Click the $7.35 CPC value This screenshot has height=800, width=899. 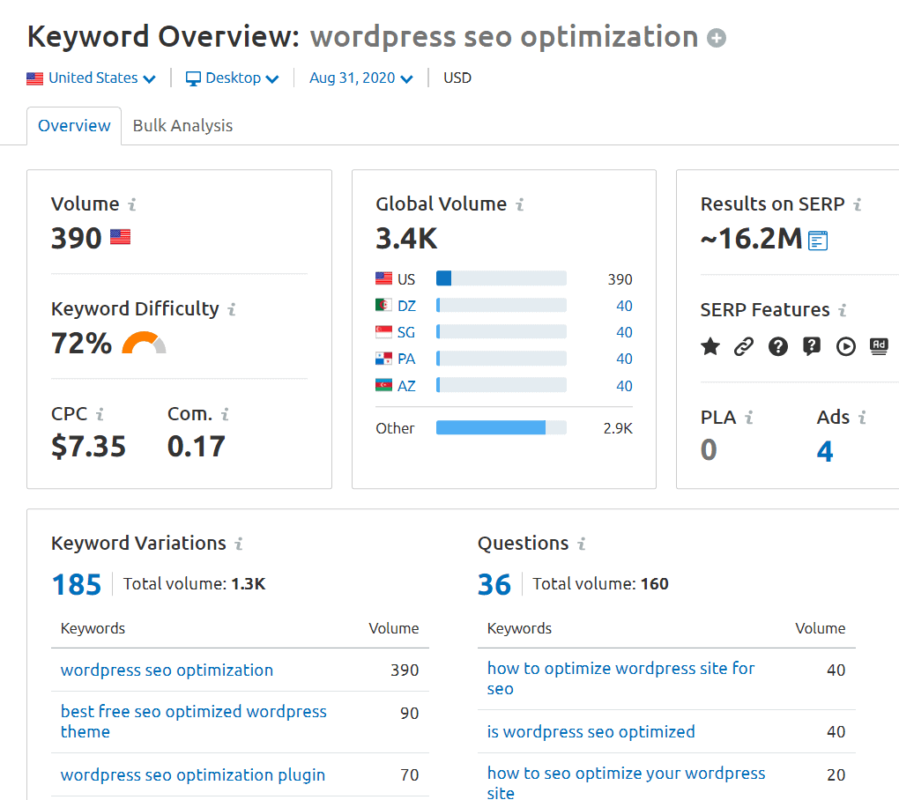click(x=88, y=447)
